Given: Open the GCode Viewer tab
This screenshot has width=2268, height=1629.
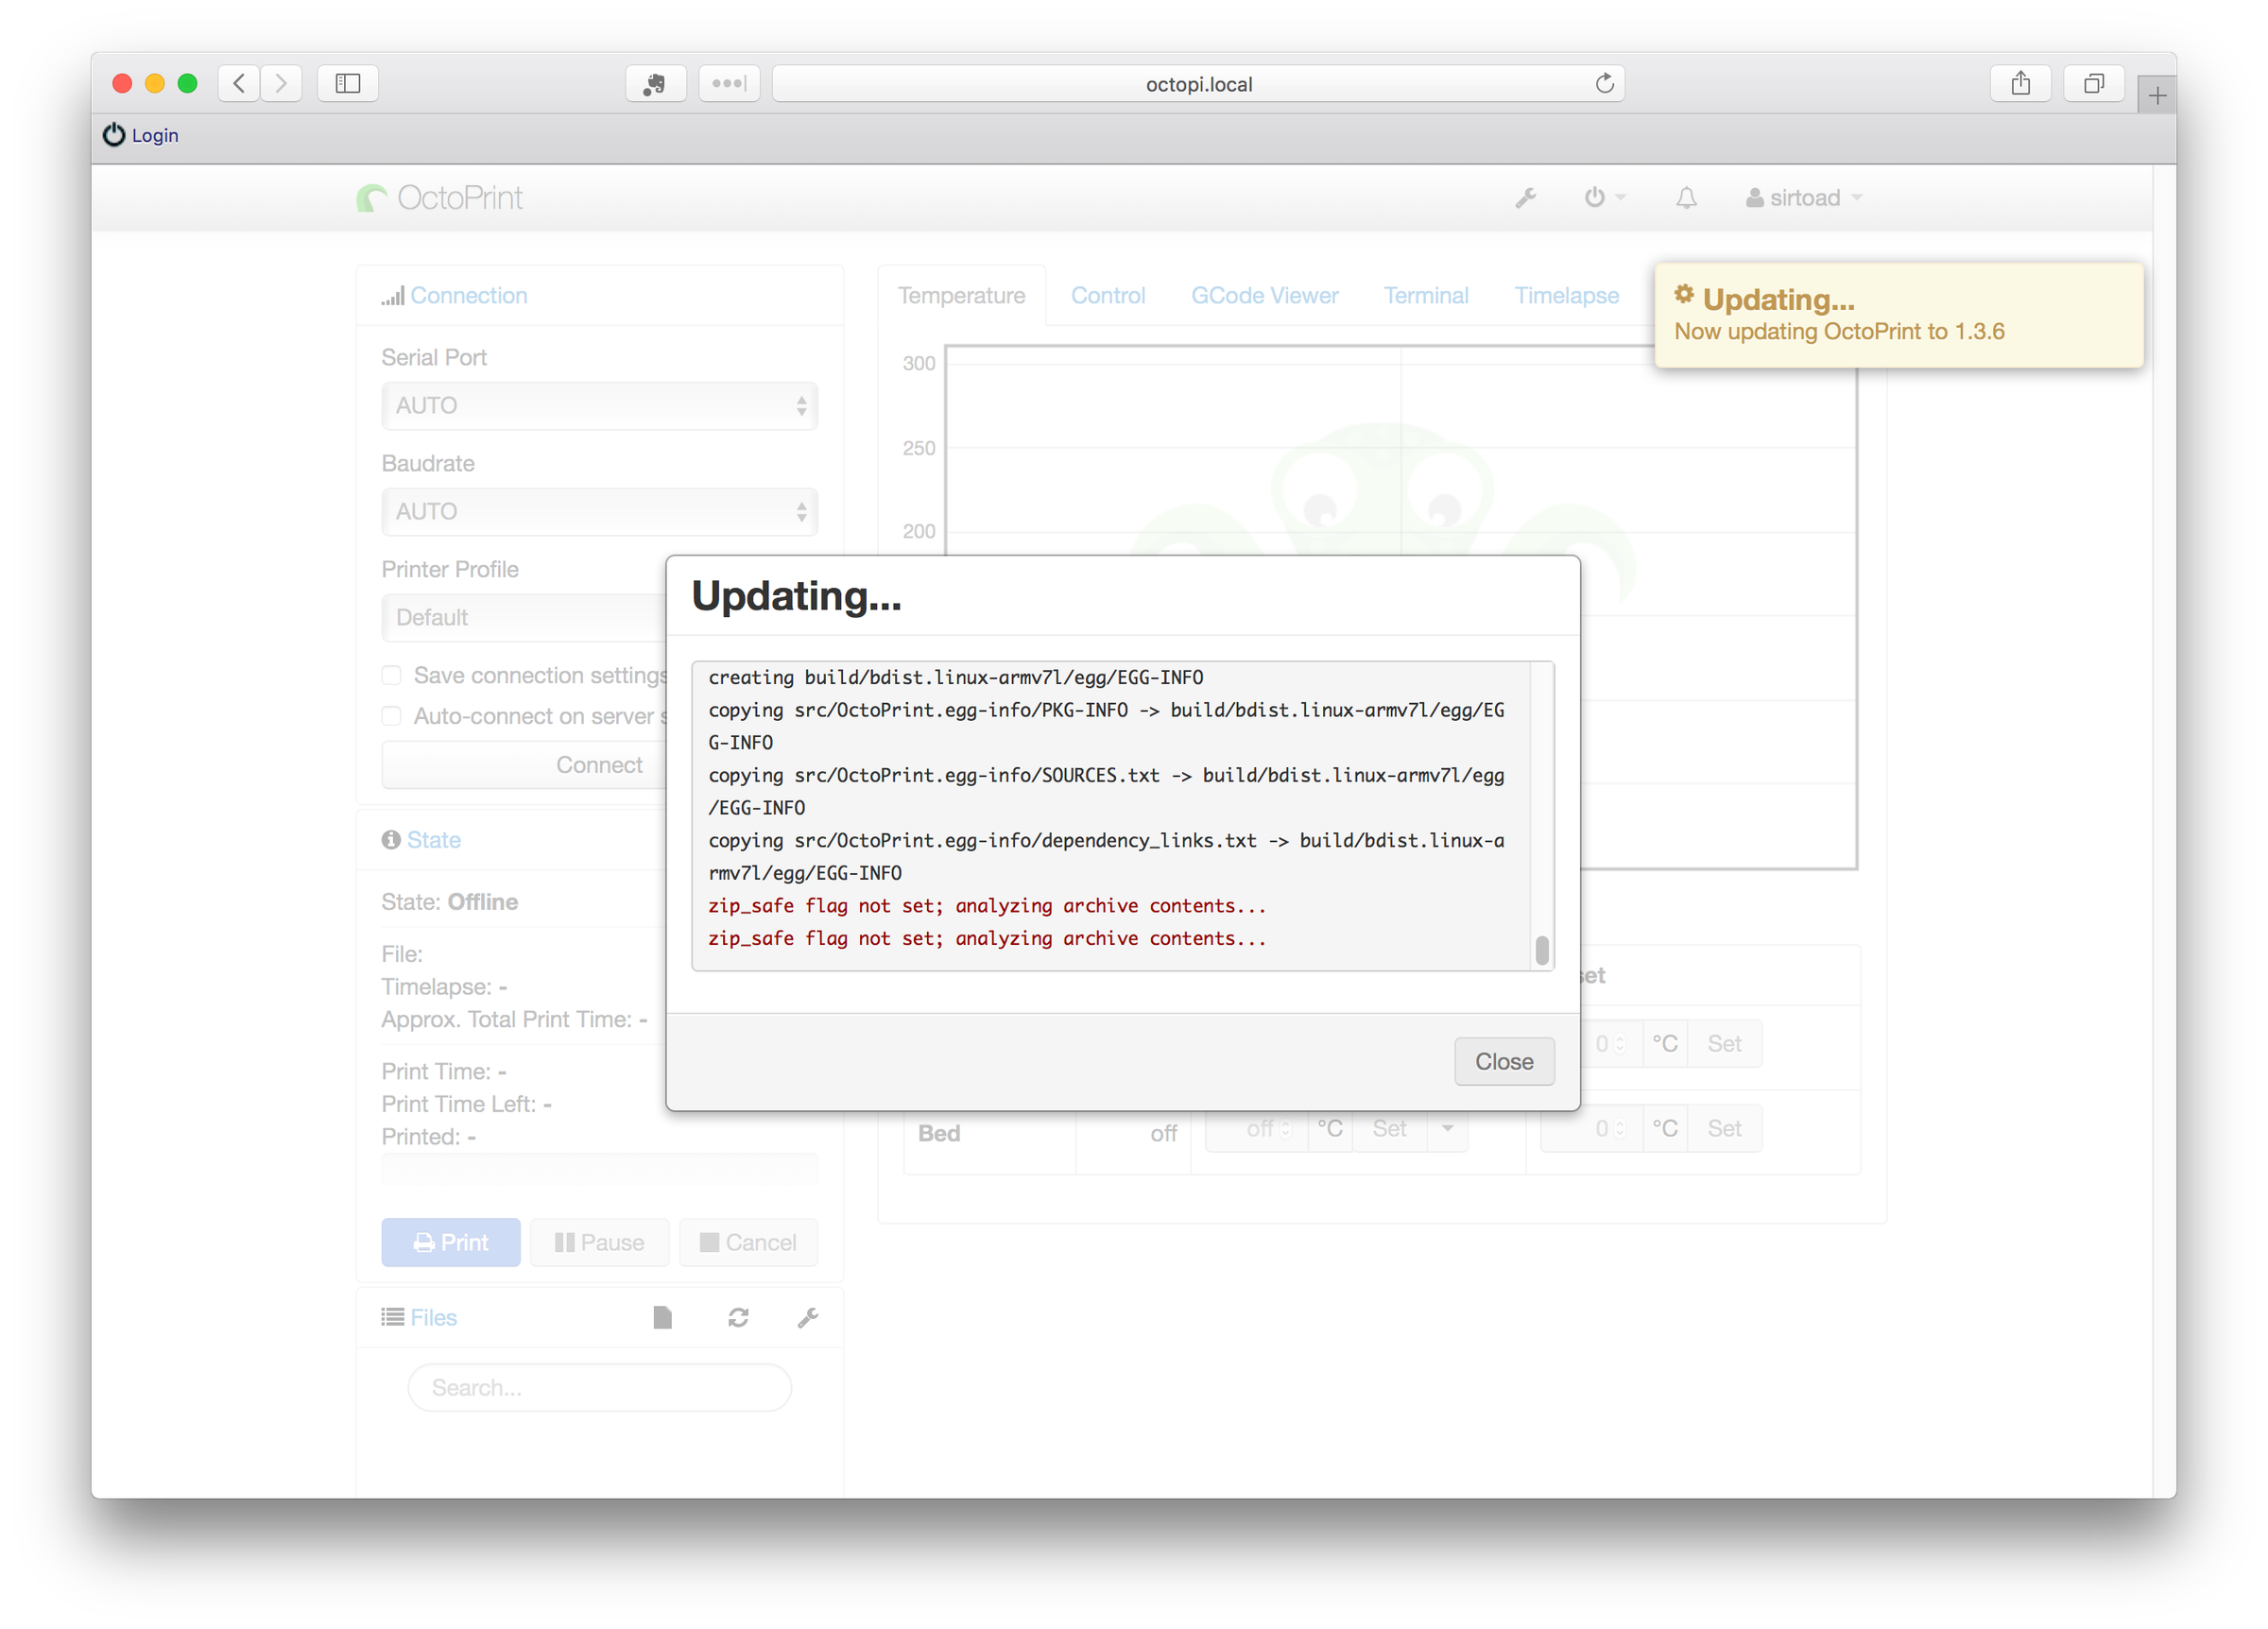Looking at the screenshot, I should tap(1264, 296).
